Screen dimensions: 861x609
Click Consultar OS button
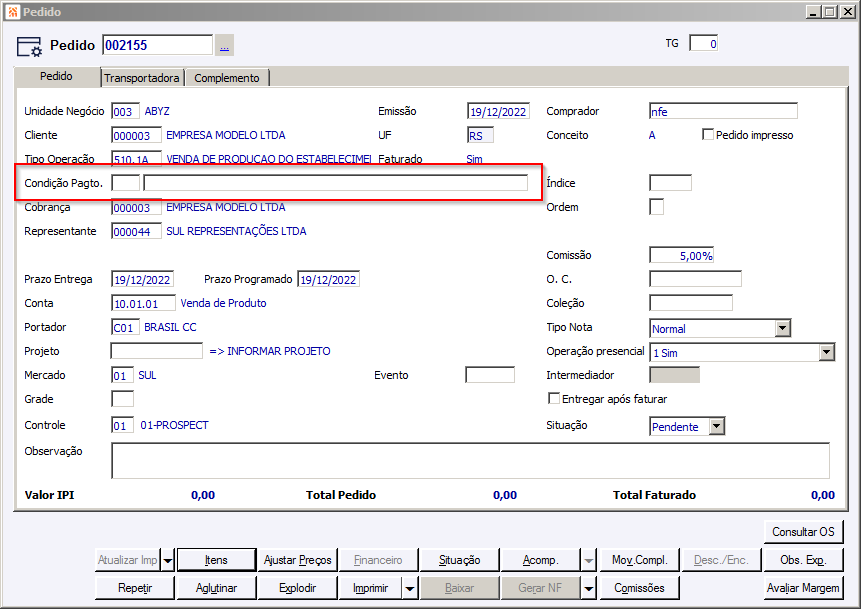[803, 532]
